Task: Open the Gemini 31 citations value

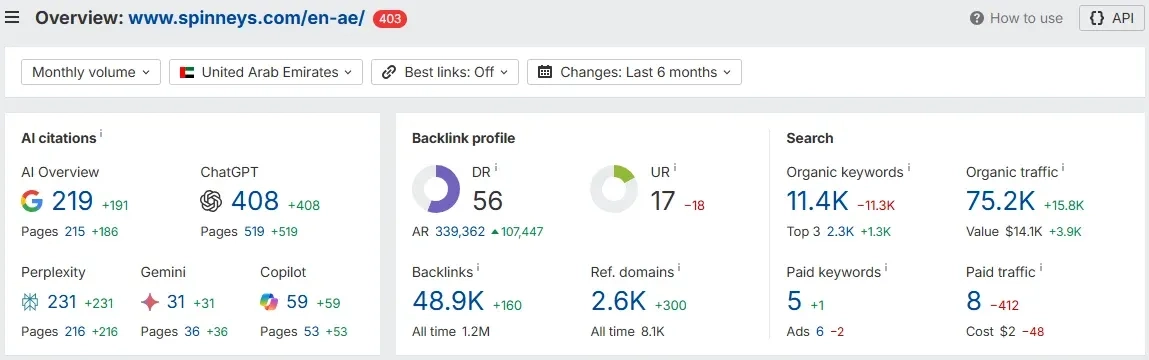Action: (x=176, y=301)
